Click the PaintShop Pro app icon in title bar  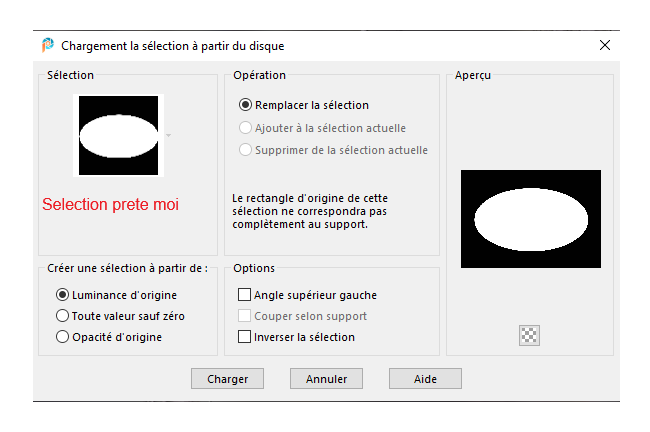(48, 45)
